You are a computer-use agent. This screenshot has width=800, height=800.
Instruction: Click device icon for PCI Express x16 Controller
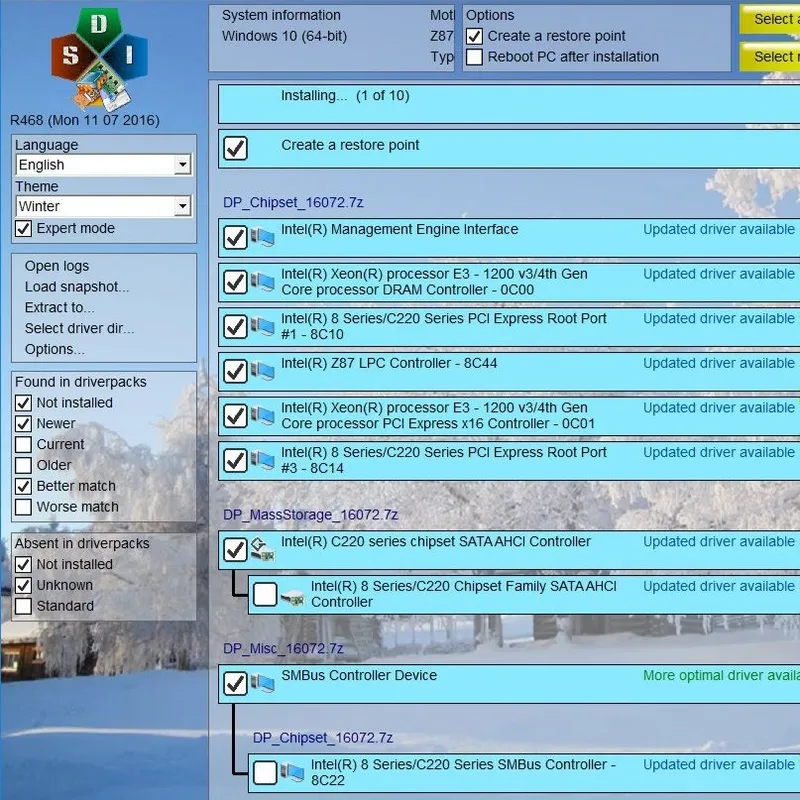(x=263, y=416)
